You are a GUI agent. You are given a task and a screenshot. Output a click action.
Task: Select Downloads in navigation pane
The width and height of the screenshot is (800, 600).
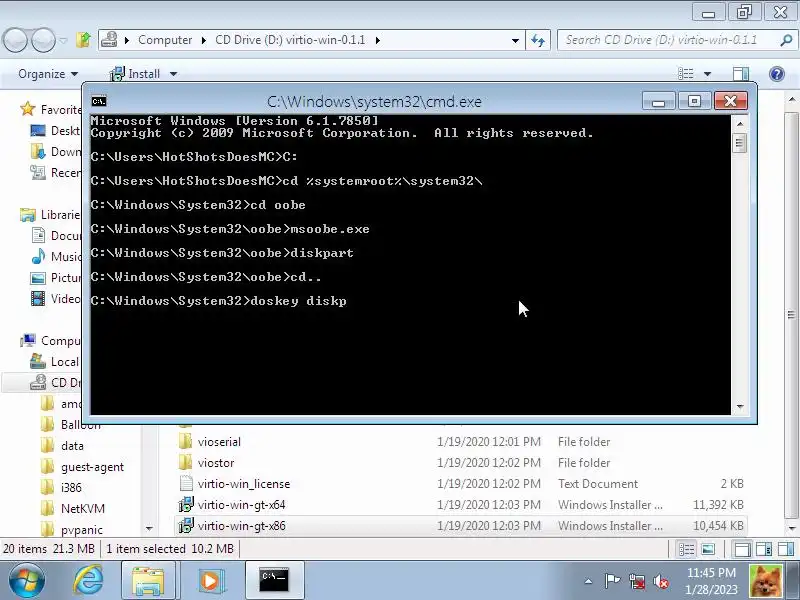pyautogui.click(x=55, y=152)
